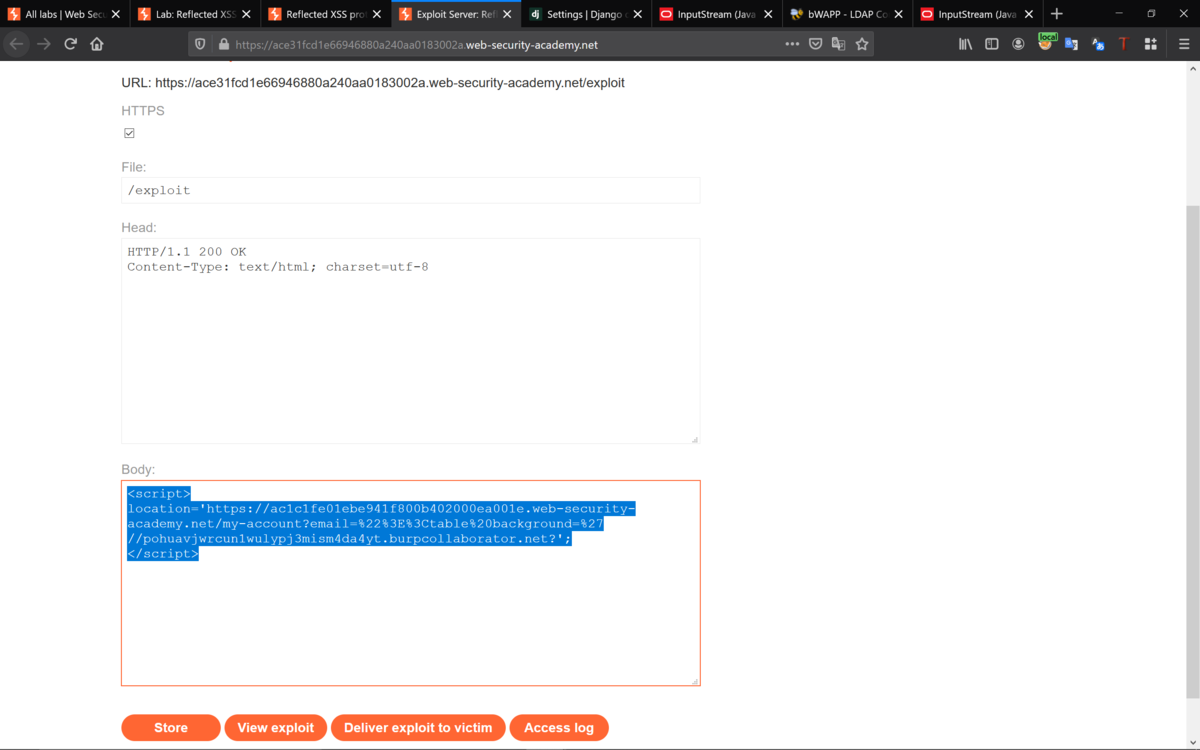Click Deliver exploit to victim
Image resolution: width=1200 pixels, height=750 pixels.
pyautogui.click(x=418, y=728)
